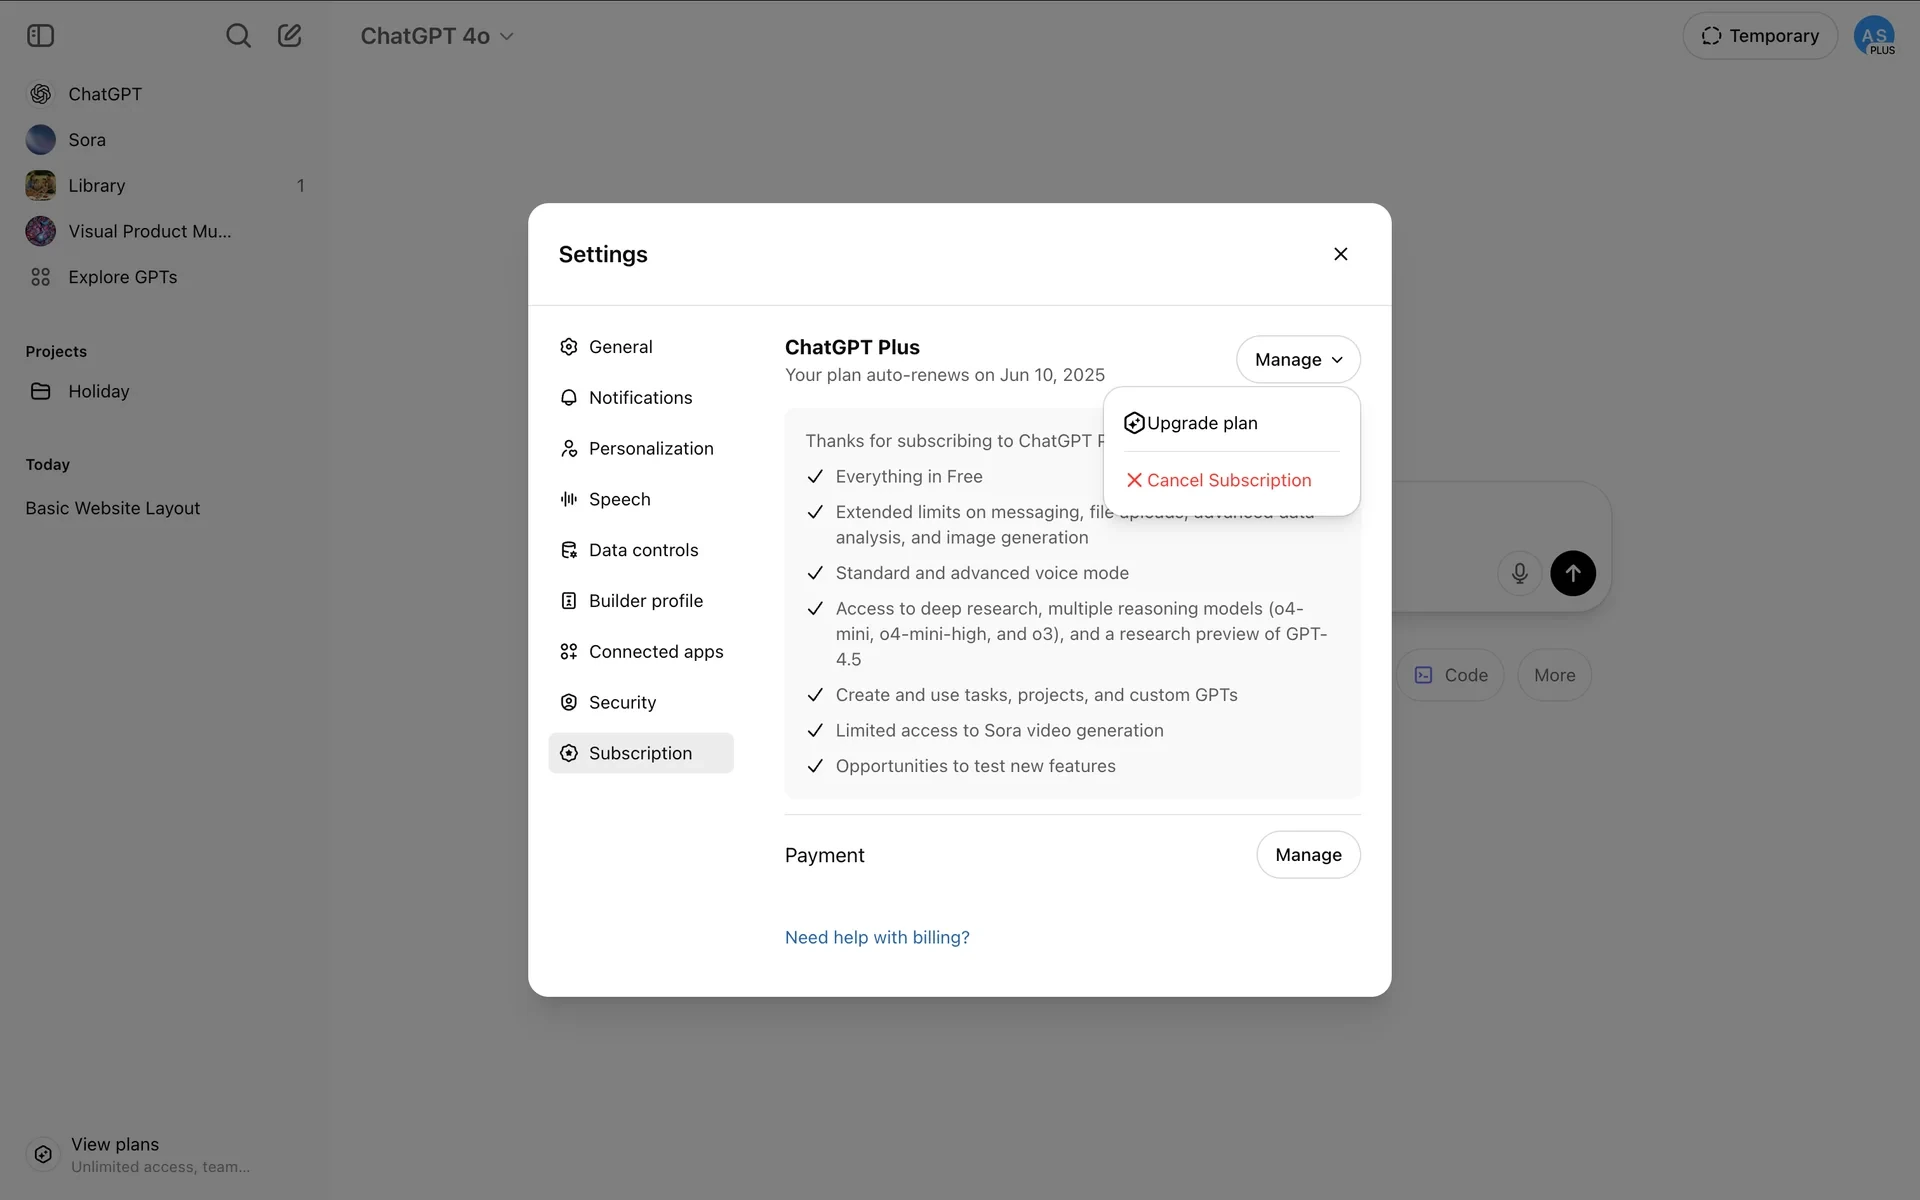Screen dimensions: 1920x1200
Task: Click the Holiday project folder icon
Action: (x=41, y=391)
